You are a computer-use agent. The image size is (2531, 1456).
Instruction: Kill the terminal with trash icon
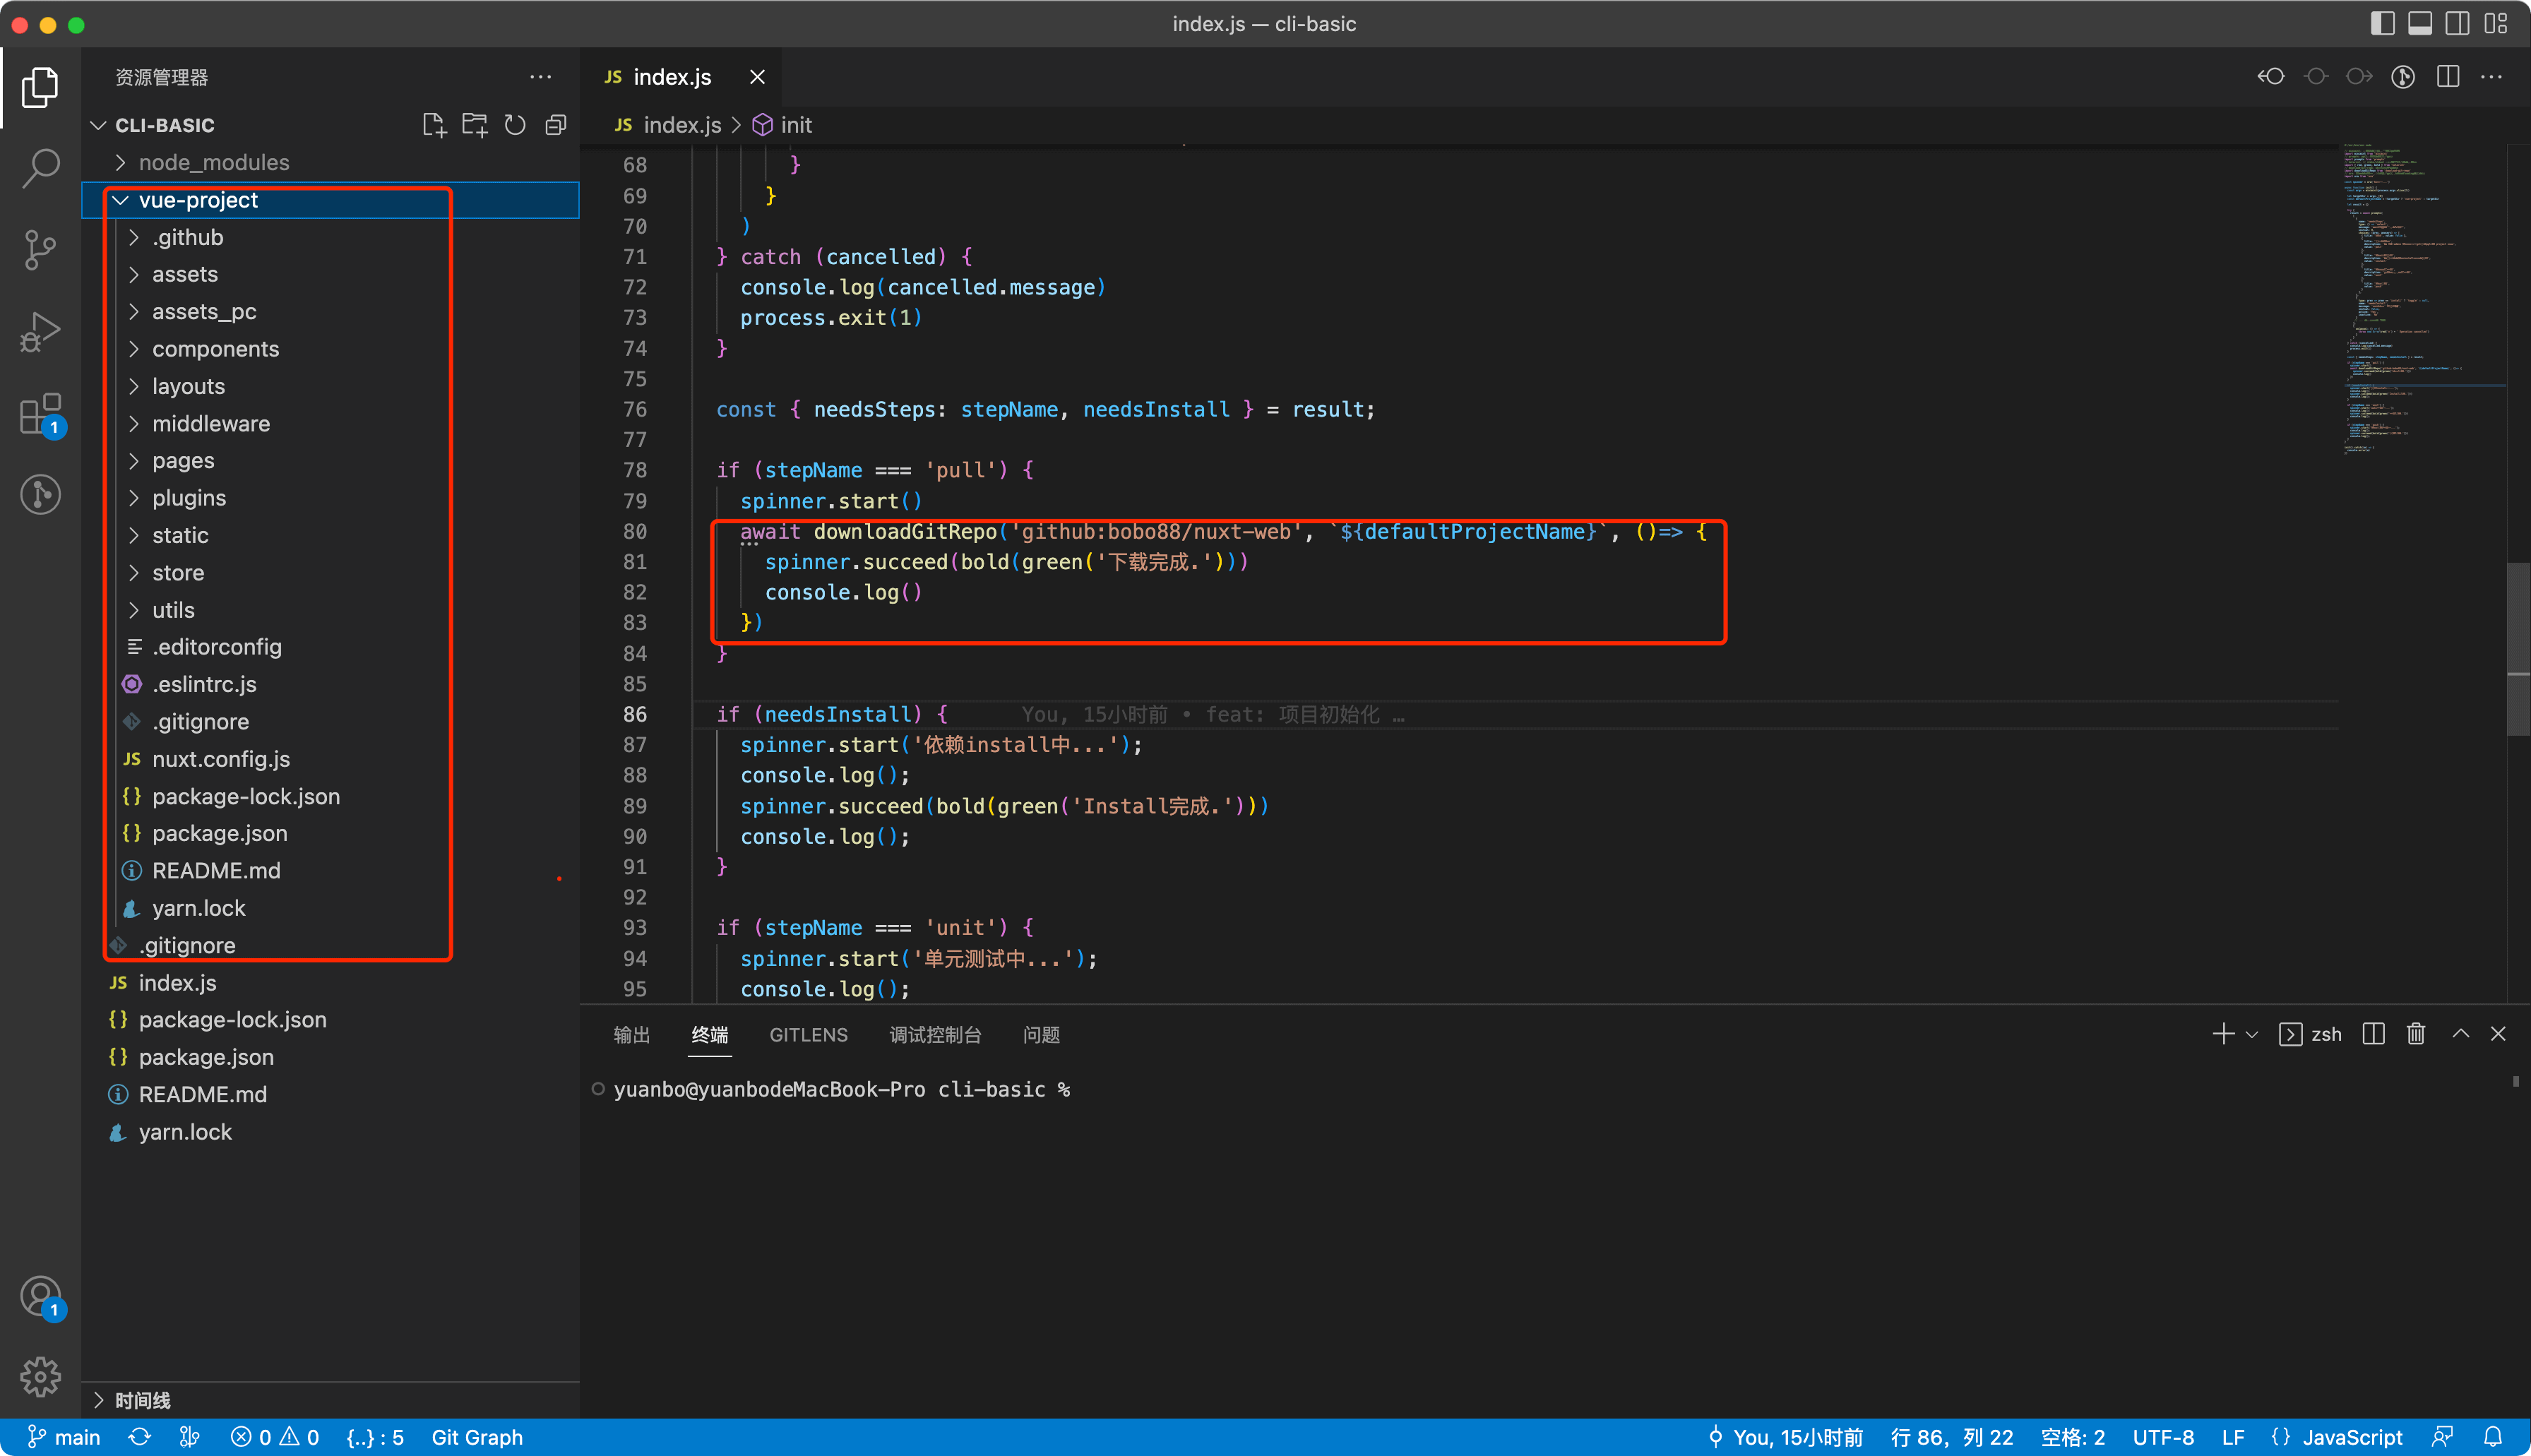[2416, 1034]
